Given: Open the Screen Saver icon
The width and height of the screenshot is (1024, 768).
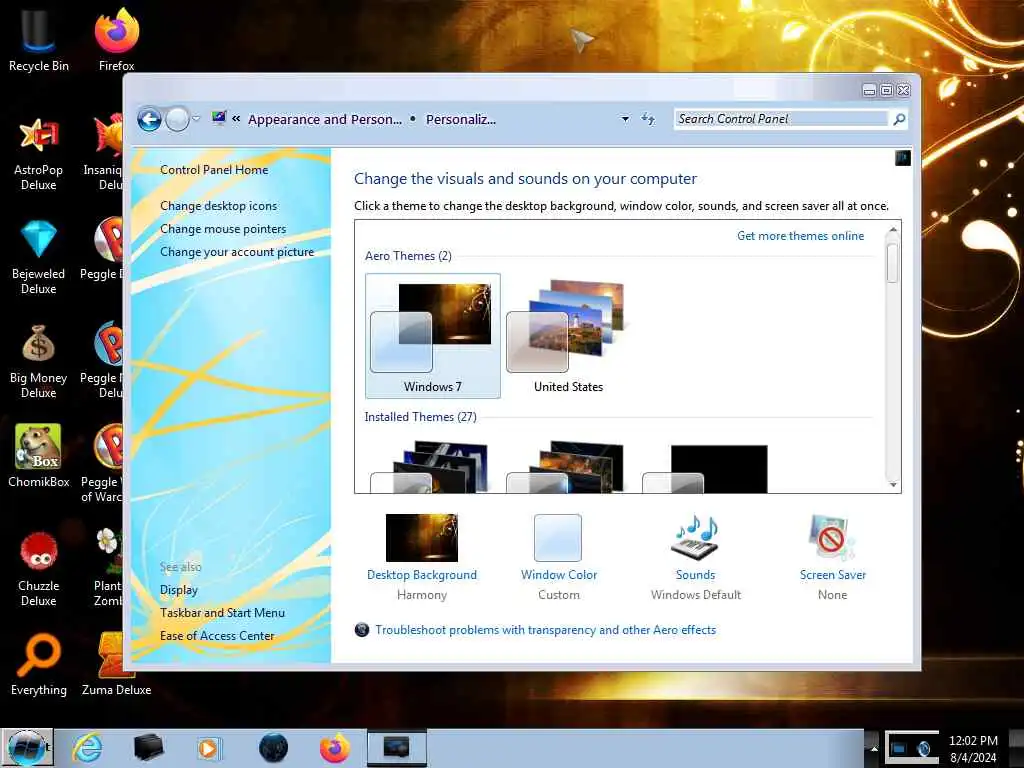Looking at the screenshot, I should [x=832, y=537].
